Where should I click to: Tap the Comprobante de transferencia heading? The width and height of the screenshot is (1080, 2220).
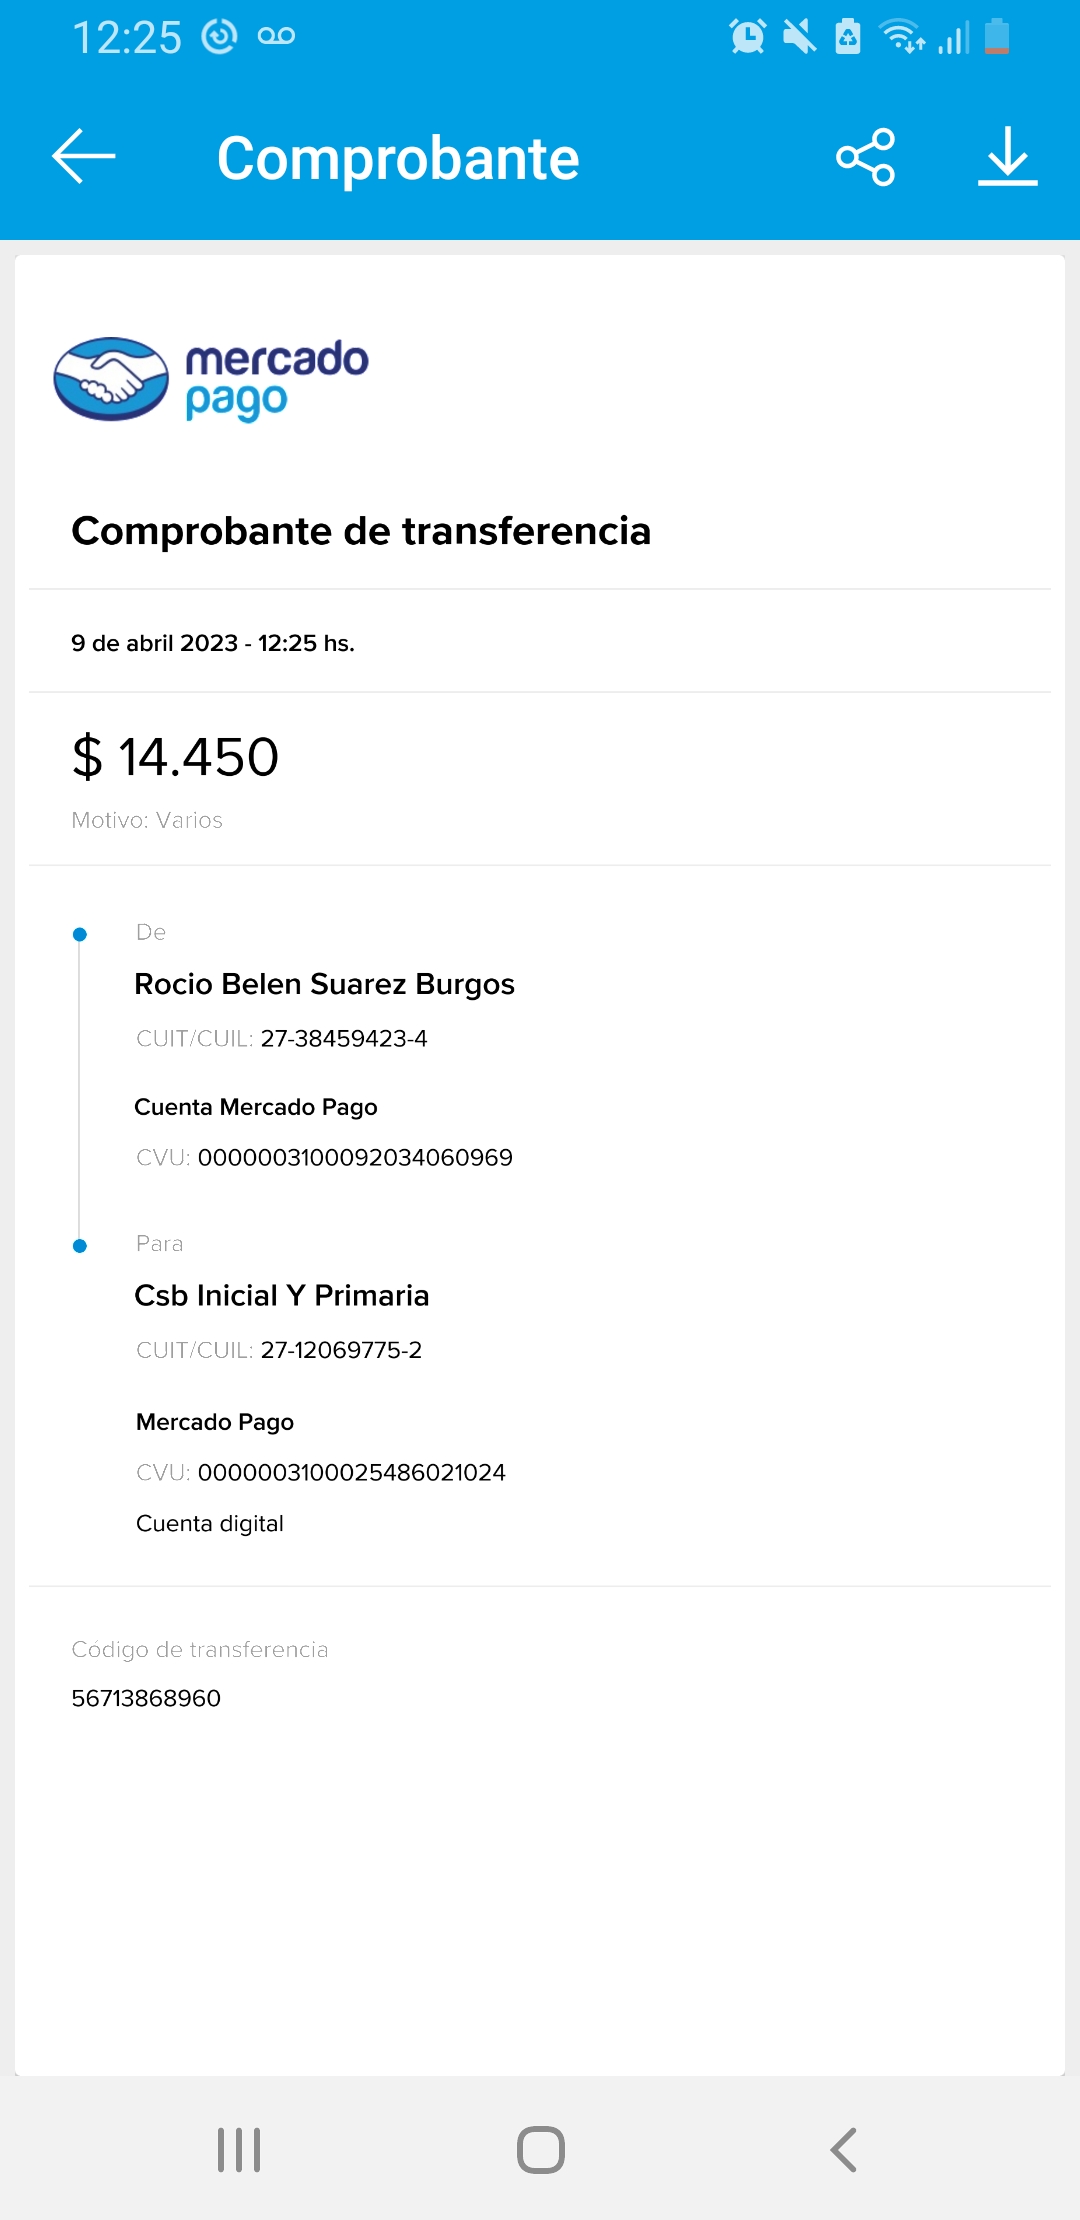361,531
